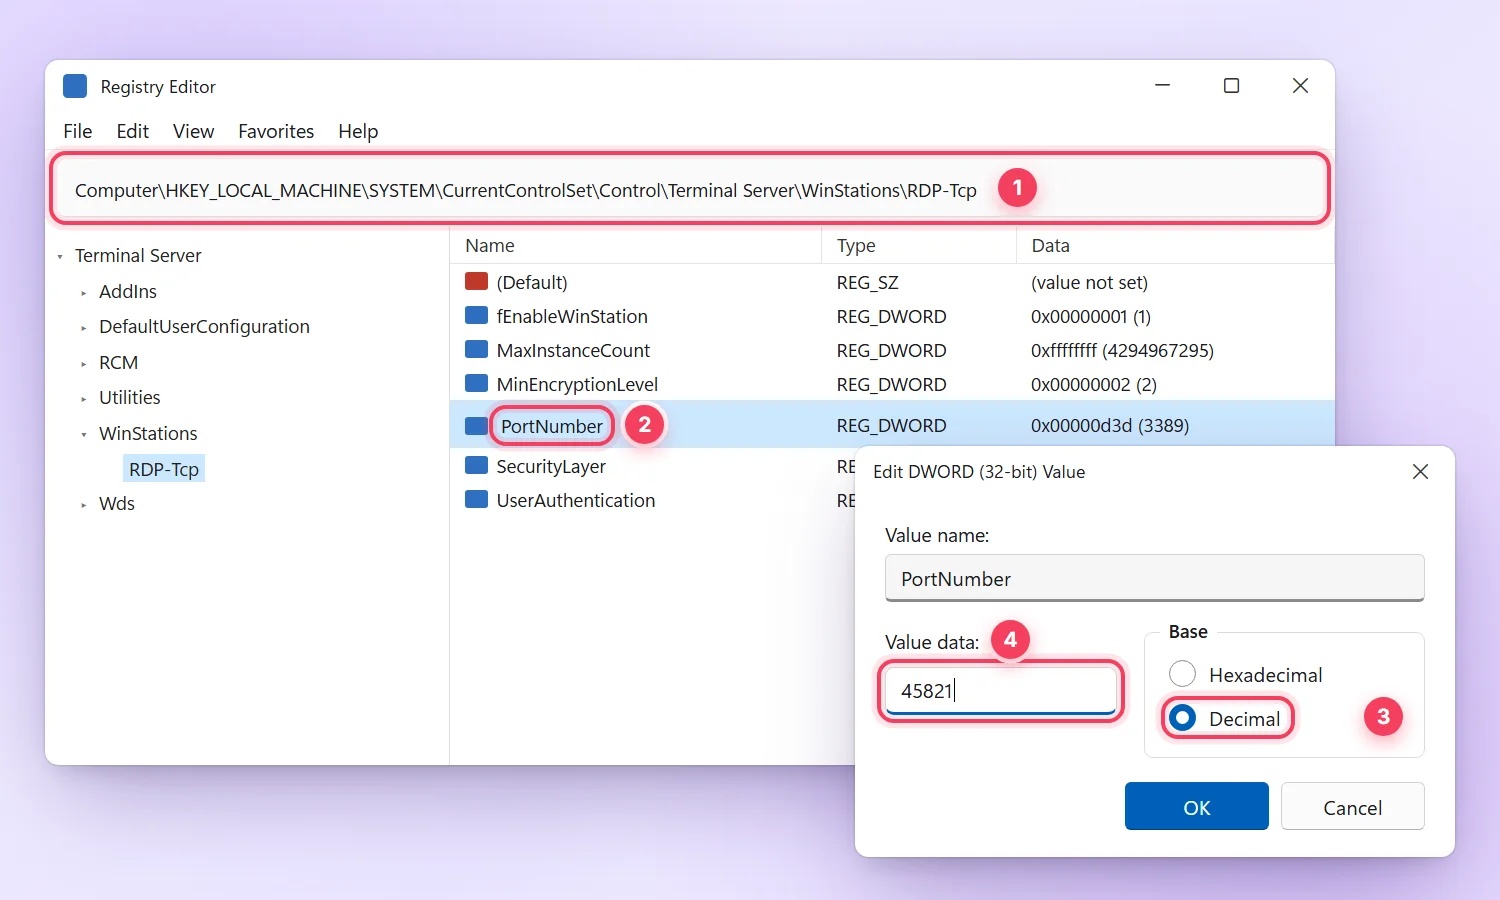Open the View menu
Image resolution: width=1500 pixels, height=900 pixels.
(x=193, y=131)
